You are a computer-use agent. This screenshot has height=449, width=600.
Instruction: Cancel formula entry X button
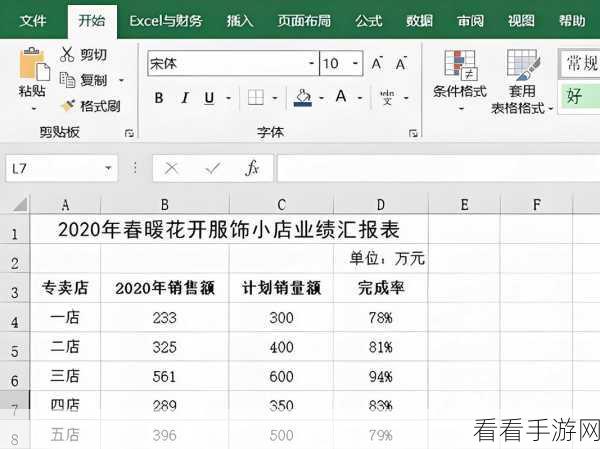[171, 168]
